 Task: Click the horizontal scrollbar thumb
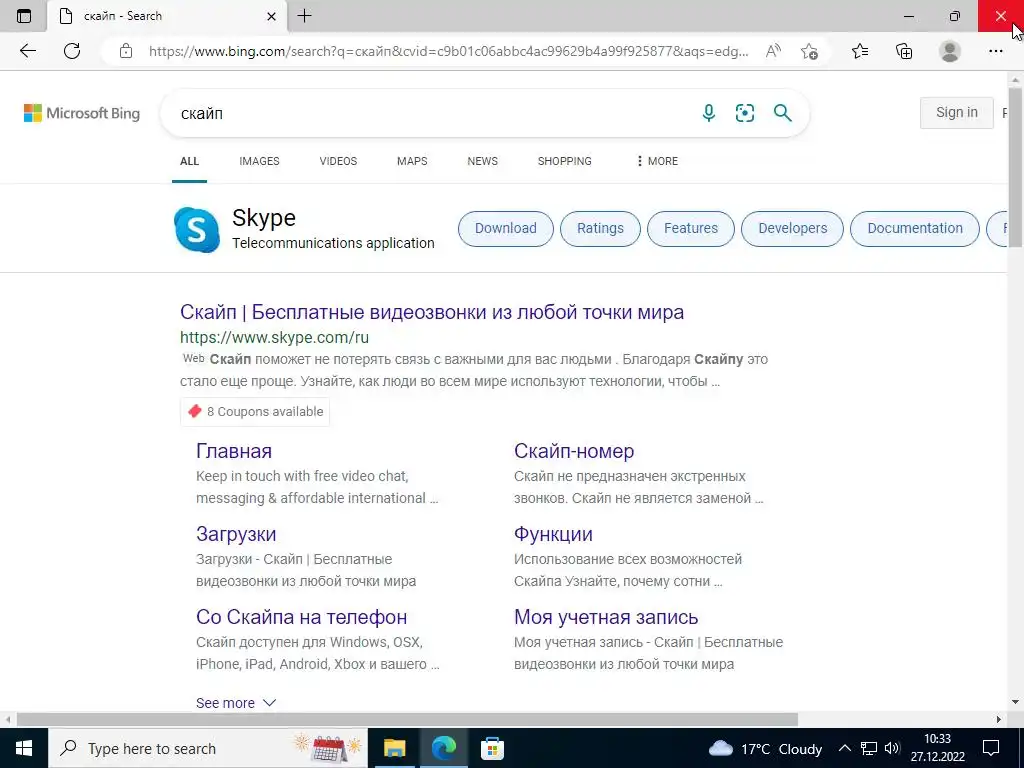pyautogui.click(x=408, y=720)
